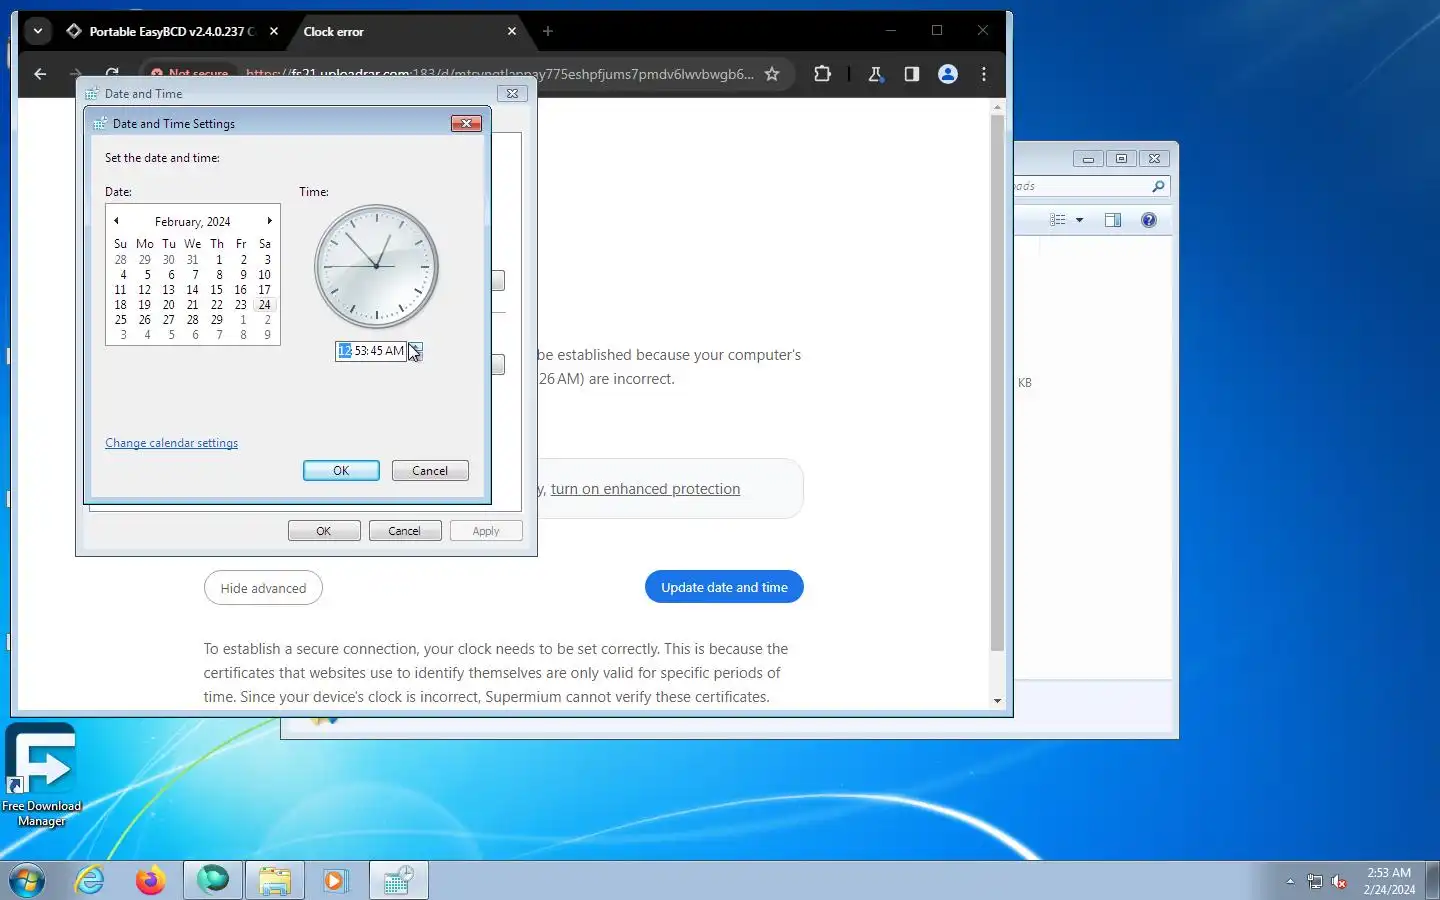Close the Date and Time window

(512, 93)
